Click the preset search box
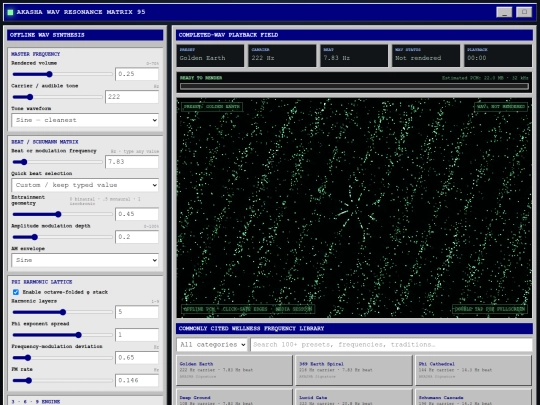Screen dimensions: 540x405 click(x=391, y=345)
